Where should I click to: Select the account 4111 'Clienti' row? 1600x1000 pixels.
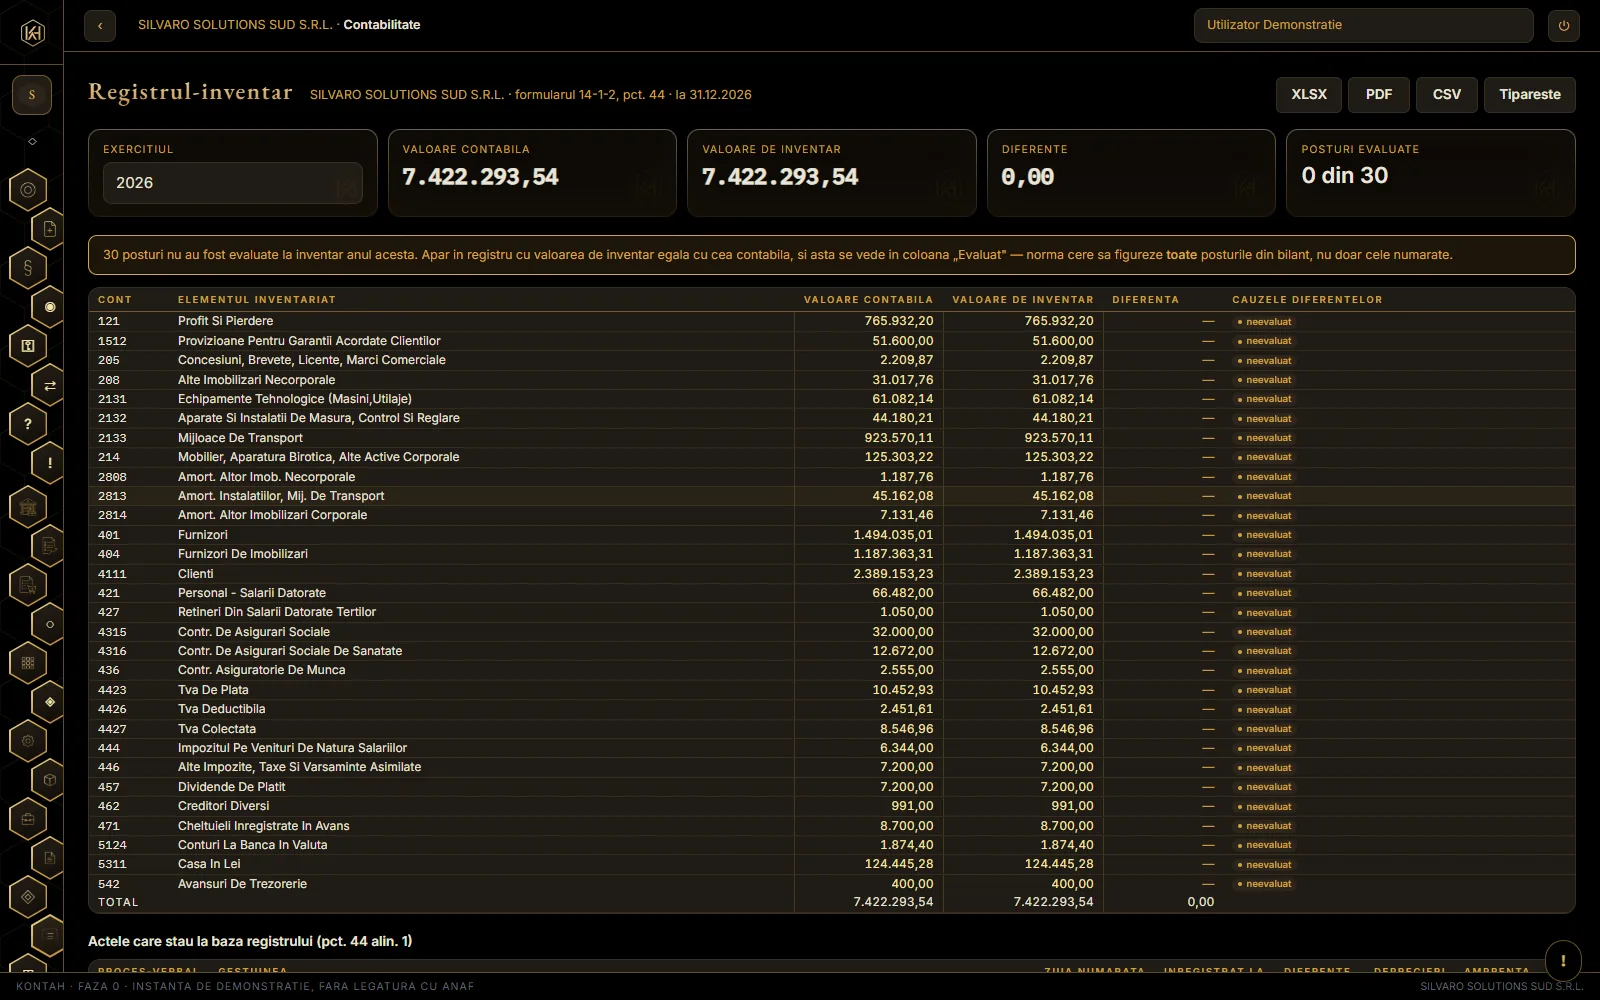click(832, 574)
